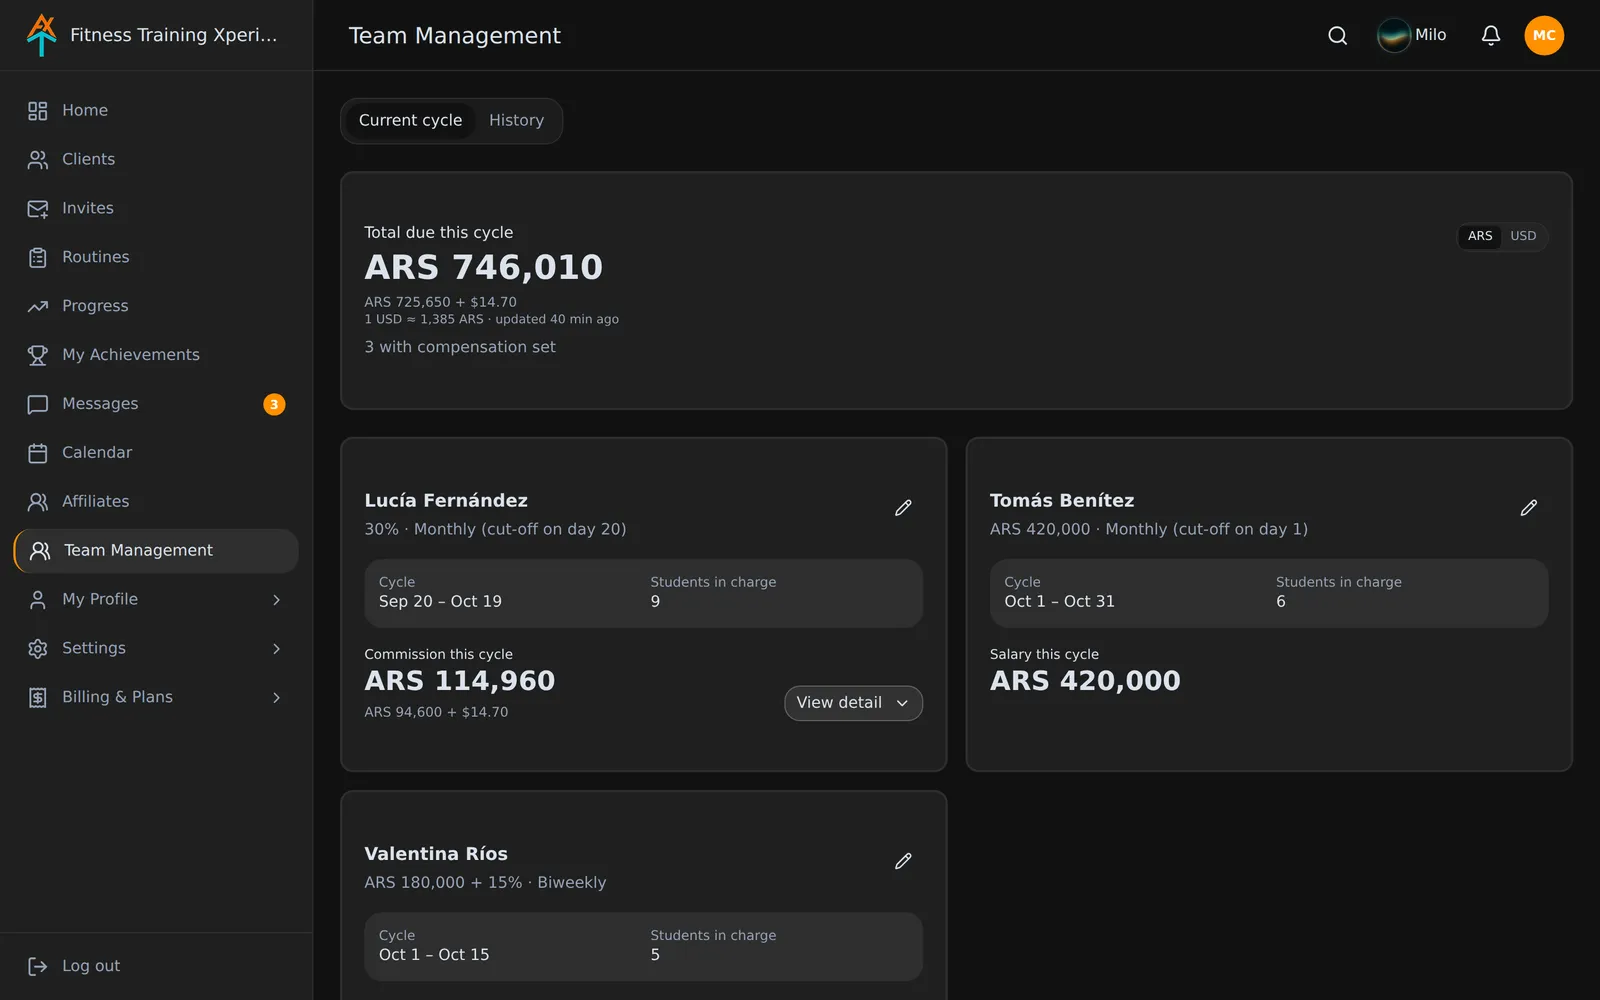Expand the Settings chevron
Screen dimensions: 1600x1000
[x=277, y=649]
